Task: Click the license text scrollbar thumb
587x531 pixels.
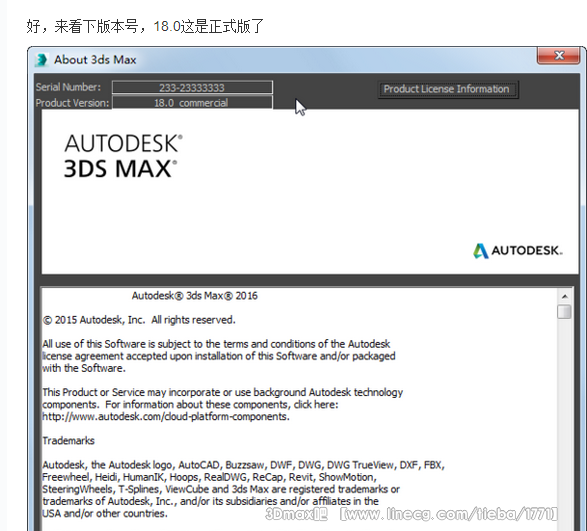Action: [x=565, y=312]
